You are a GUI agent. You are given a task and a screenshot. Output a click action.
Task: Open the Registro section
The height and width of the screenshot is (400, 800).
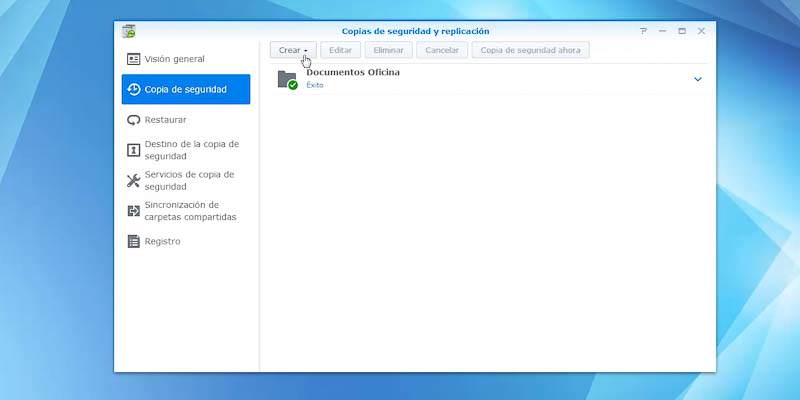(186, 241)
